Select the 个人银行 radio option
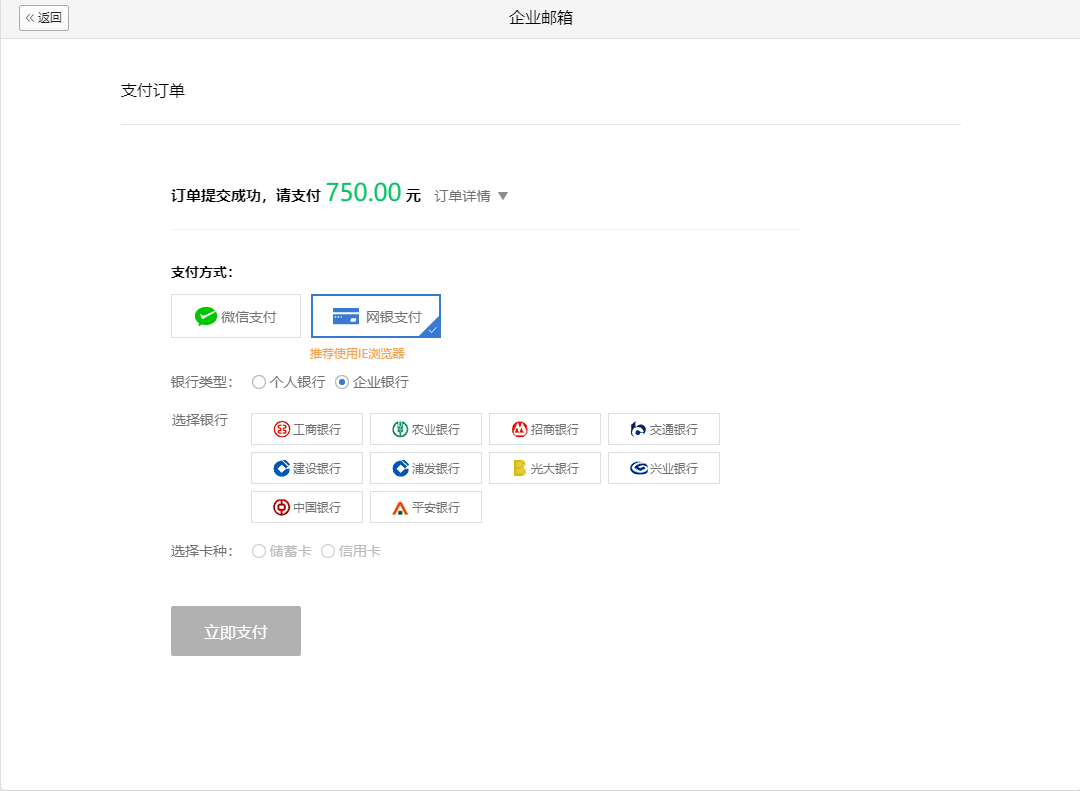This screenshot has height=791, width=1080. [x=259, y=381]
